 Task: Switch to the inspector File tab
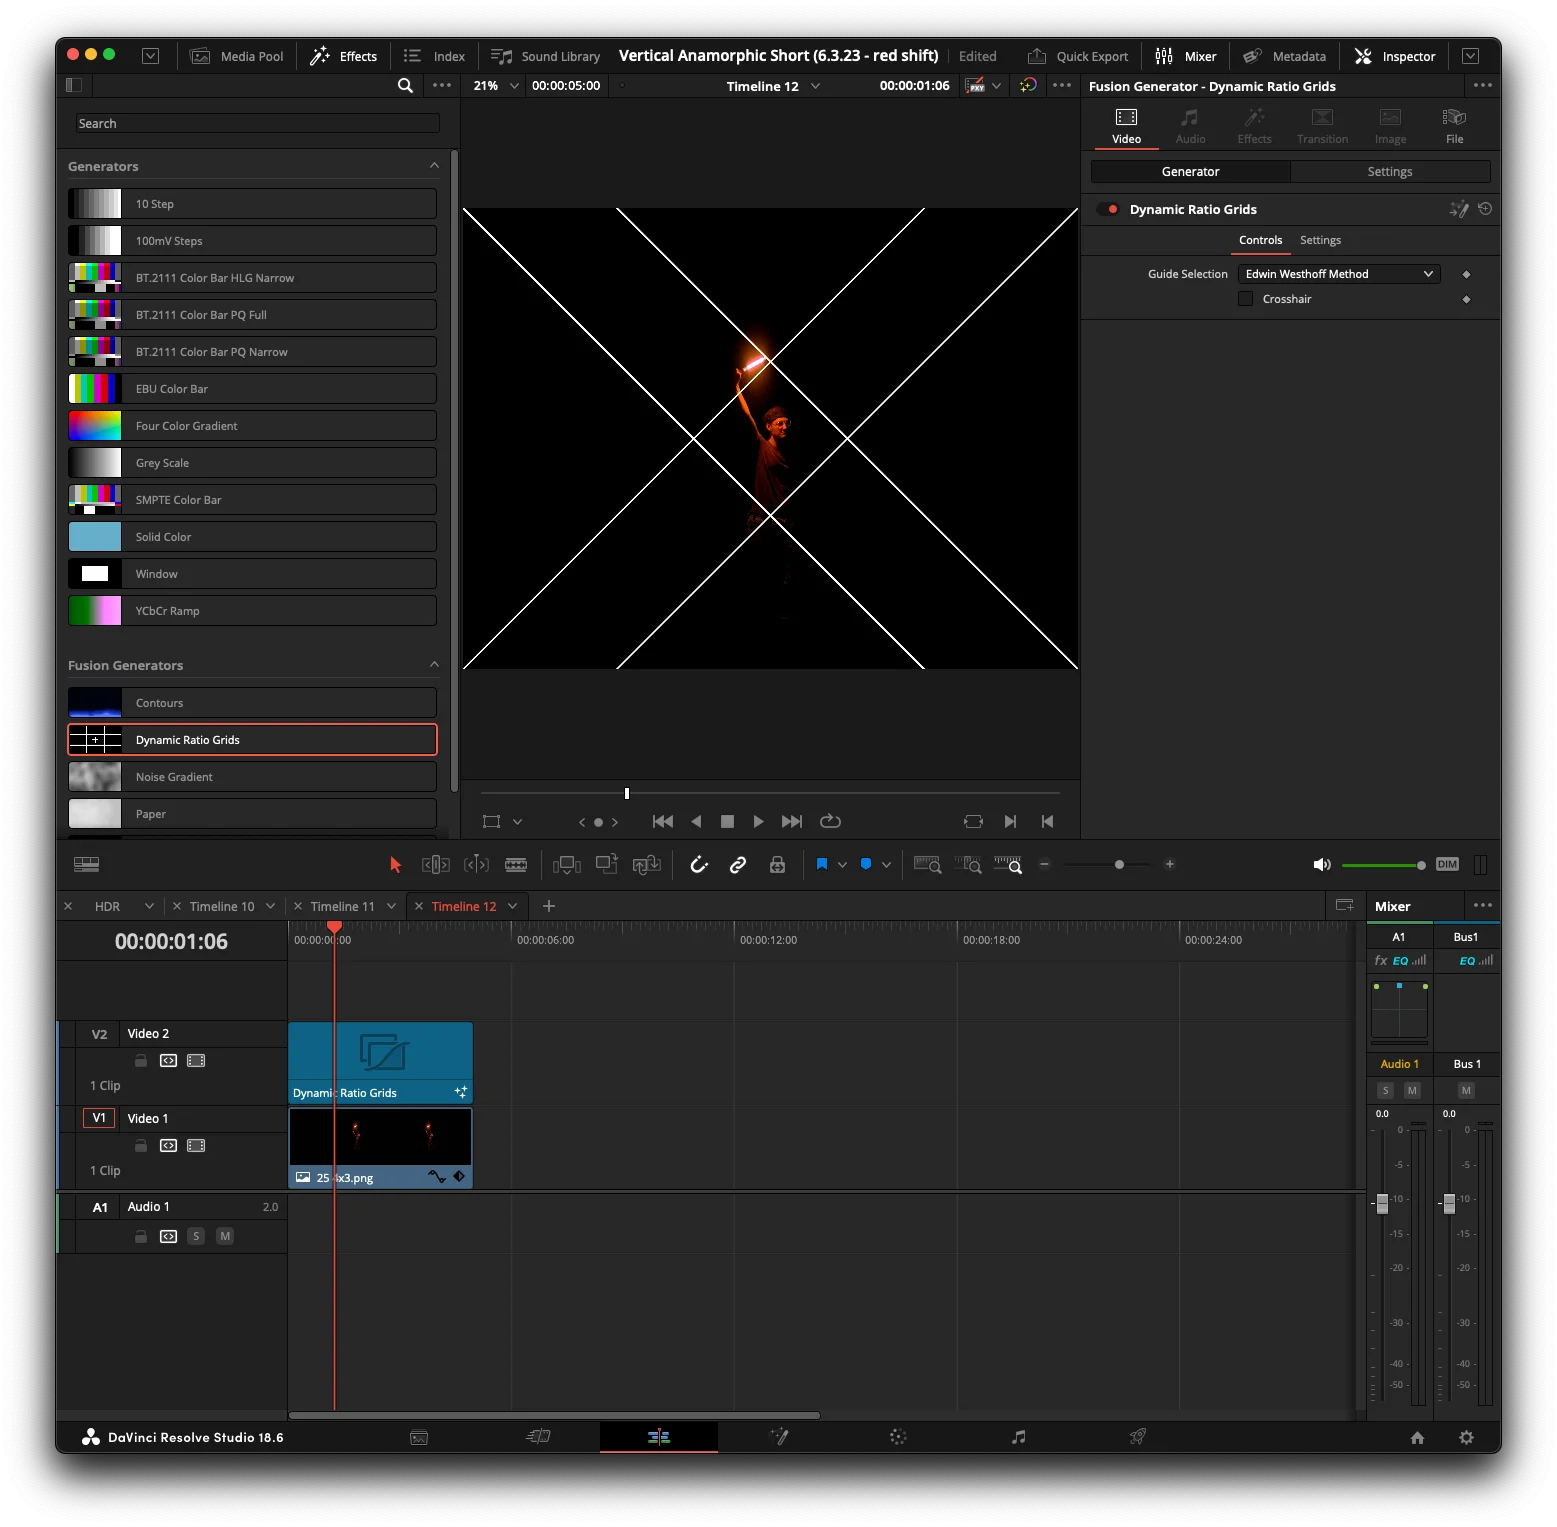tap(1454, 126)
